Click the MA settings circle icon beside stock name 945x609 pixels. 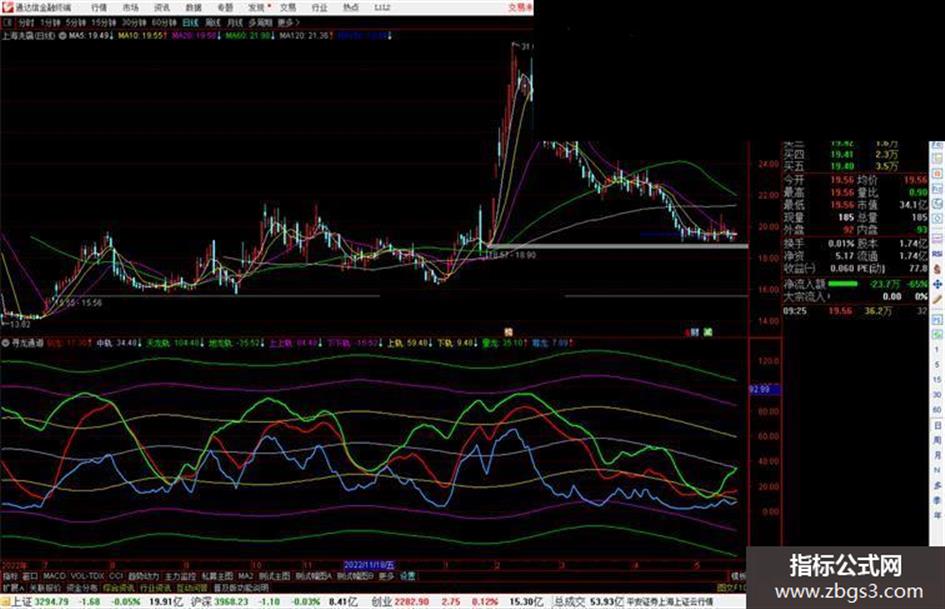pos(62,36)
